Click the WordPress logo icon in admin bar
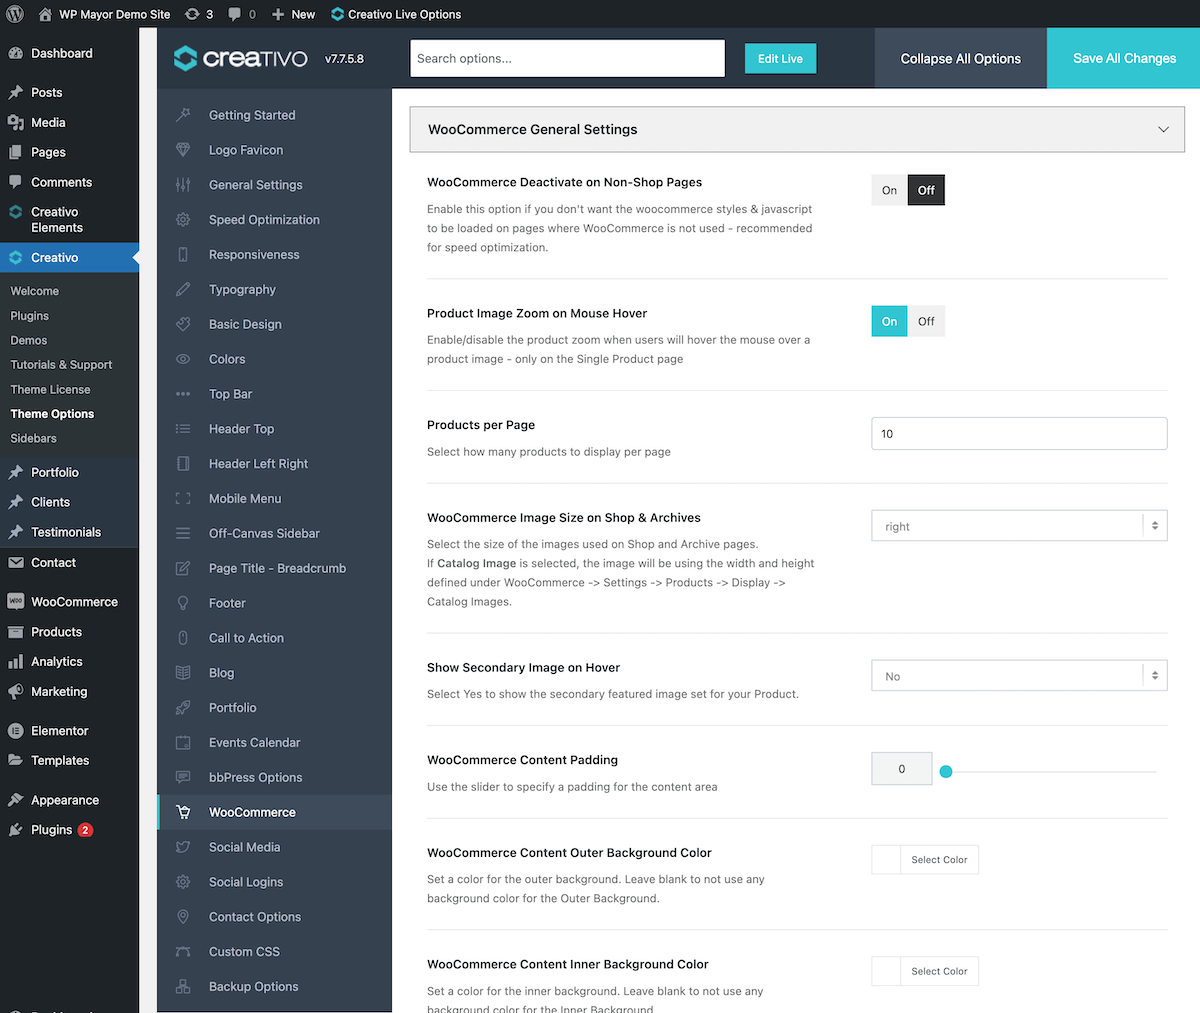Viewport: 1200px width, 1013px height. pyautogui.click(x=15, y=14)
